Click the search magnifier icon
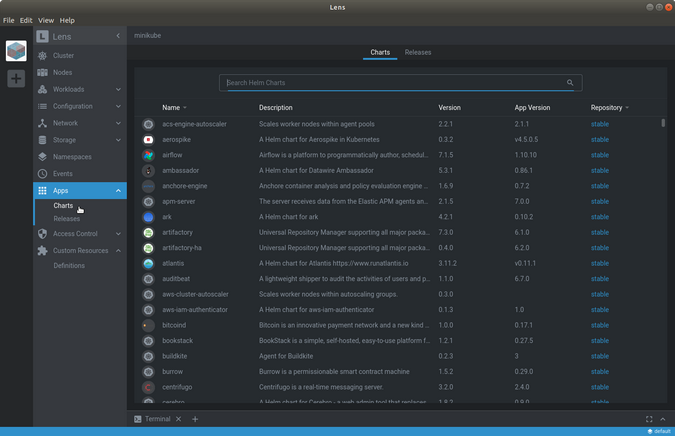The width and height of the screenshot is (675, 436). 570,83
